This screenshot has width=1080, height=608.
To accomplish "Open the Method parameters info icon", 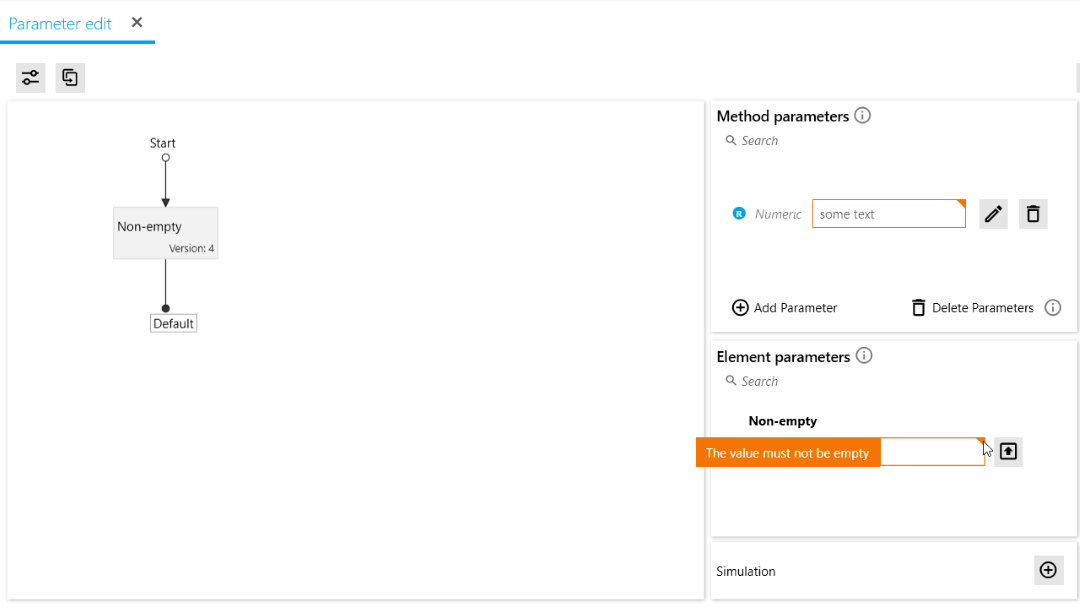I will tap(863, 115).
